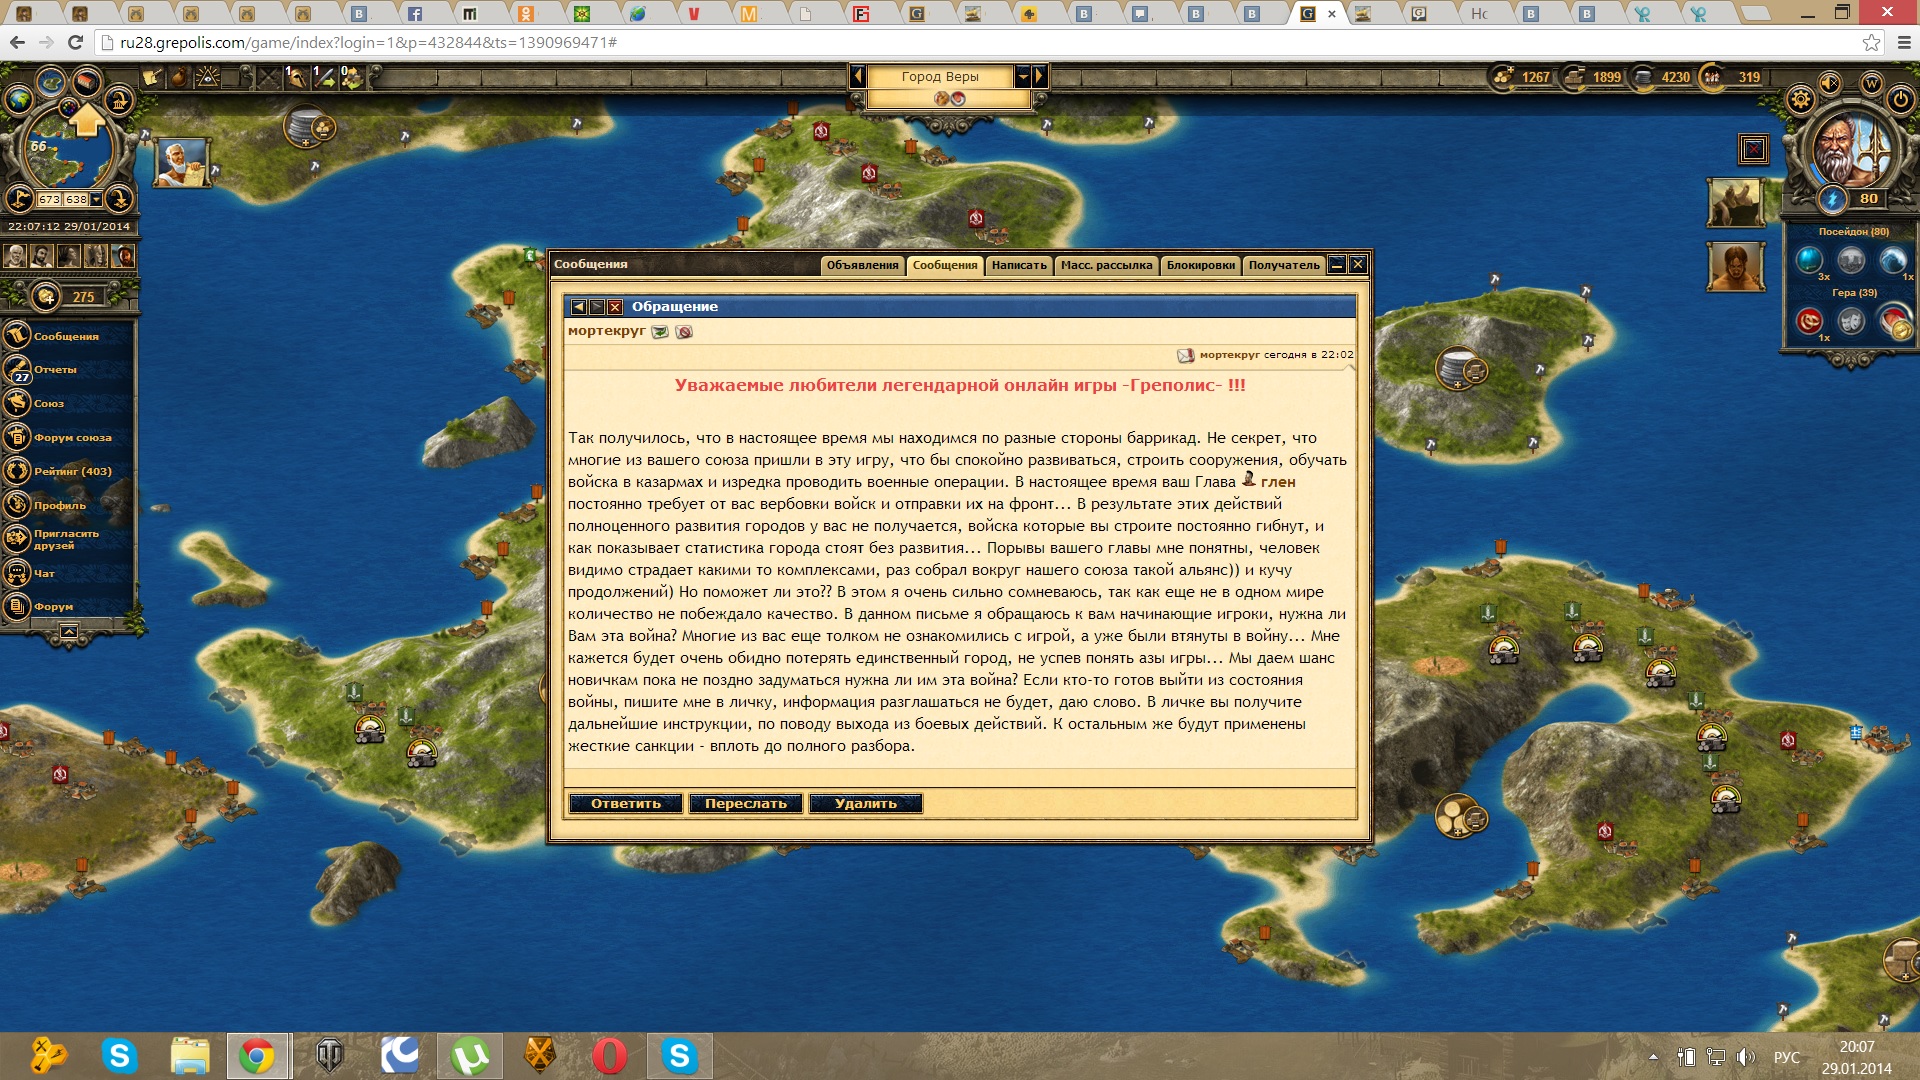
Task: Switch to previous city with left arrow
Action: pyautogui.click(x=858, y=76)
